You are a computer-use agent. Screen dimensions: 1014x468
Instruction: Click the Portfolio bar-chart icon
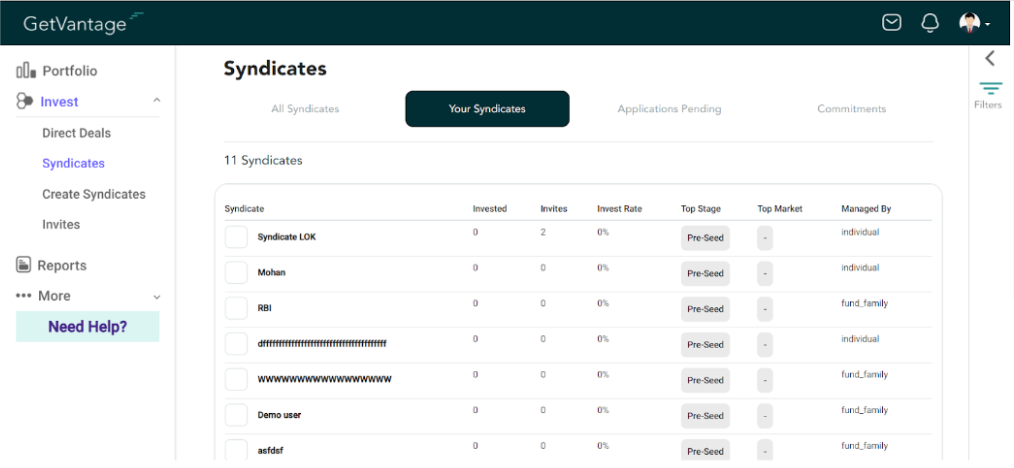27,70
